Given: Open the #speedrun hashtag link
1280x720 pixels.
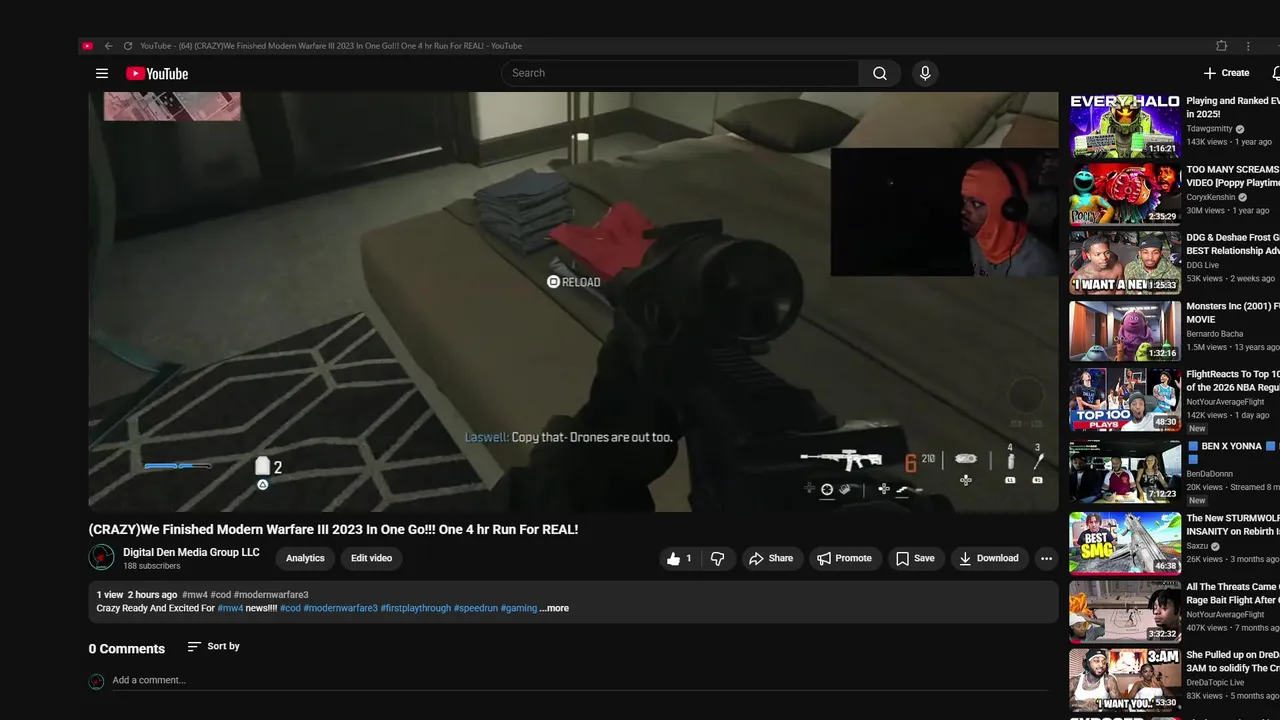Looking at the screenshot, I should click(x=475, y=608).
